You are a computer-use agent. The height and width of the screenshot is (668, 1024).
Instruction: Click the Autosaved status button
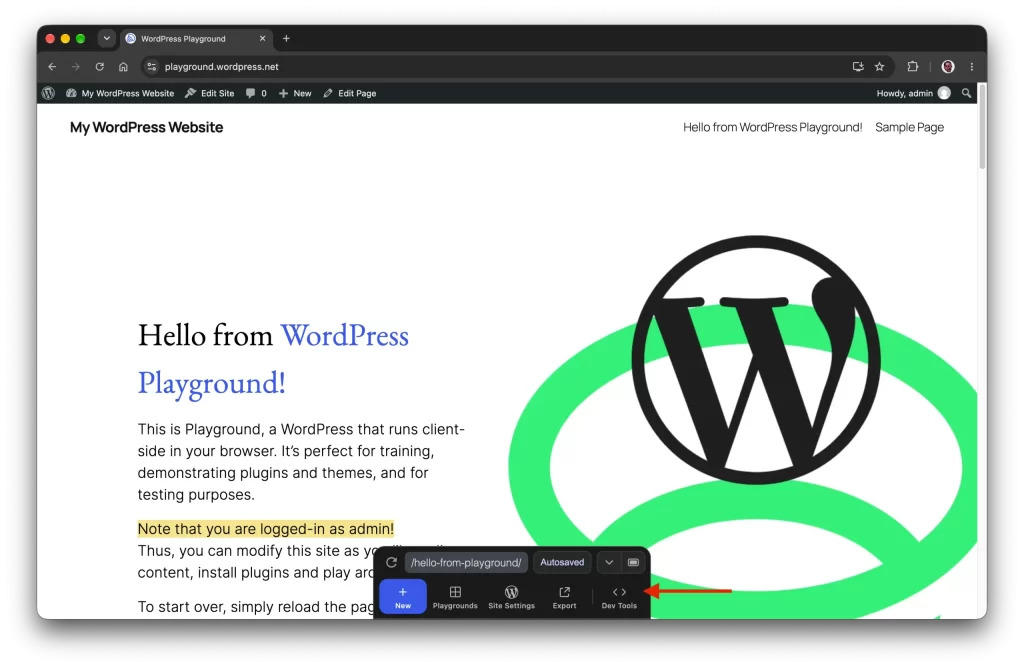pyautogui.click(x=562, y=562)
